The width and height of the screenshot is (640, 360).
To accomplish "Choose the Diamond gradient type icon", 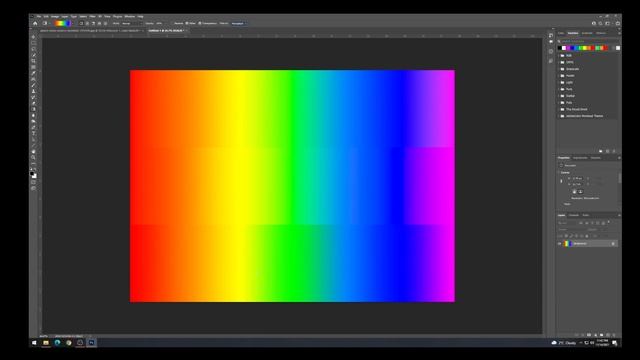I will (105, 23).
